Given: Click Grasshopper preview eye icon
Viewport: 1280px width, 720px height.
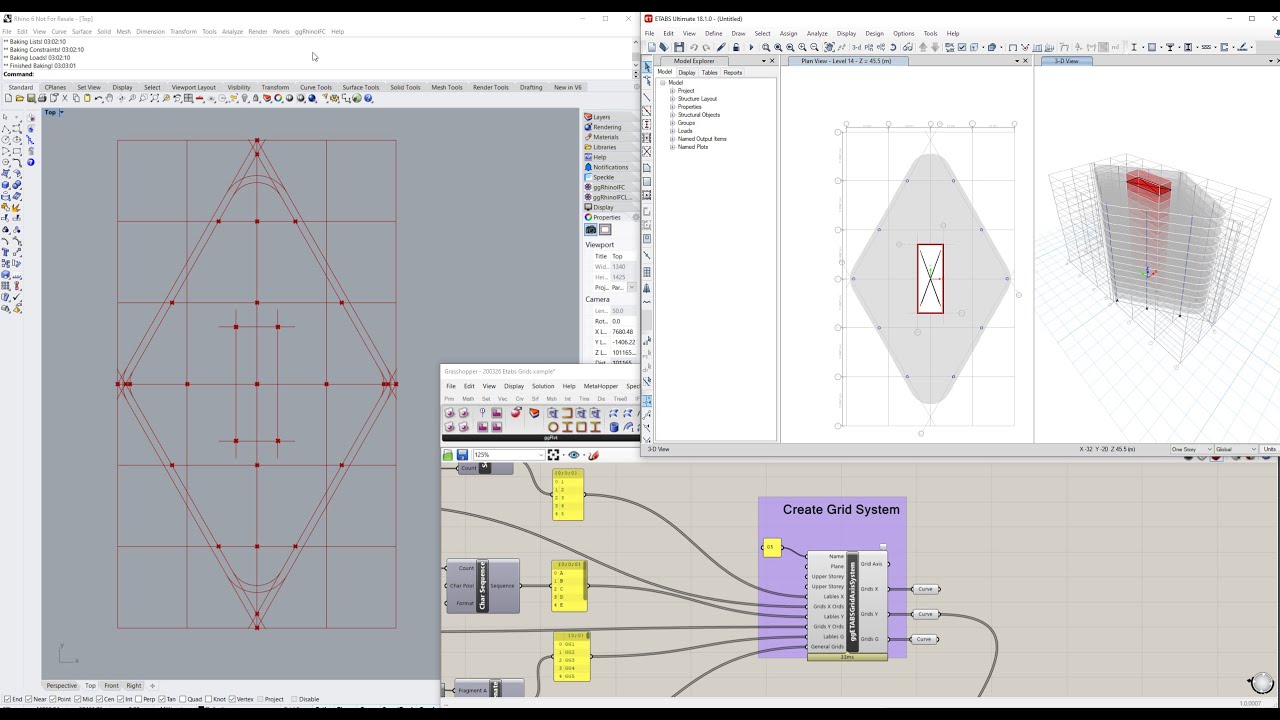Looking at the screenshot, I should (574, 455).
